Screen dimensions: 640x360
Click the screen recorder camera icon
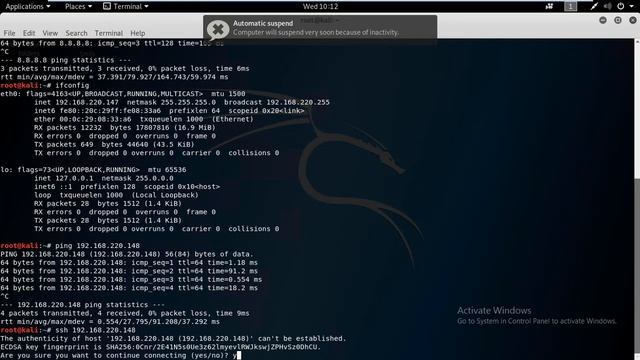[x=549, y=7]
